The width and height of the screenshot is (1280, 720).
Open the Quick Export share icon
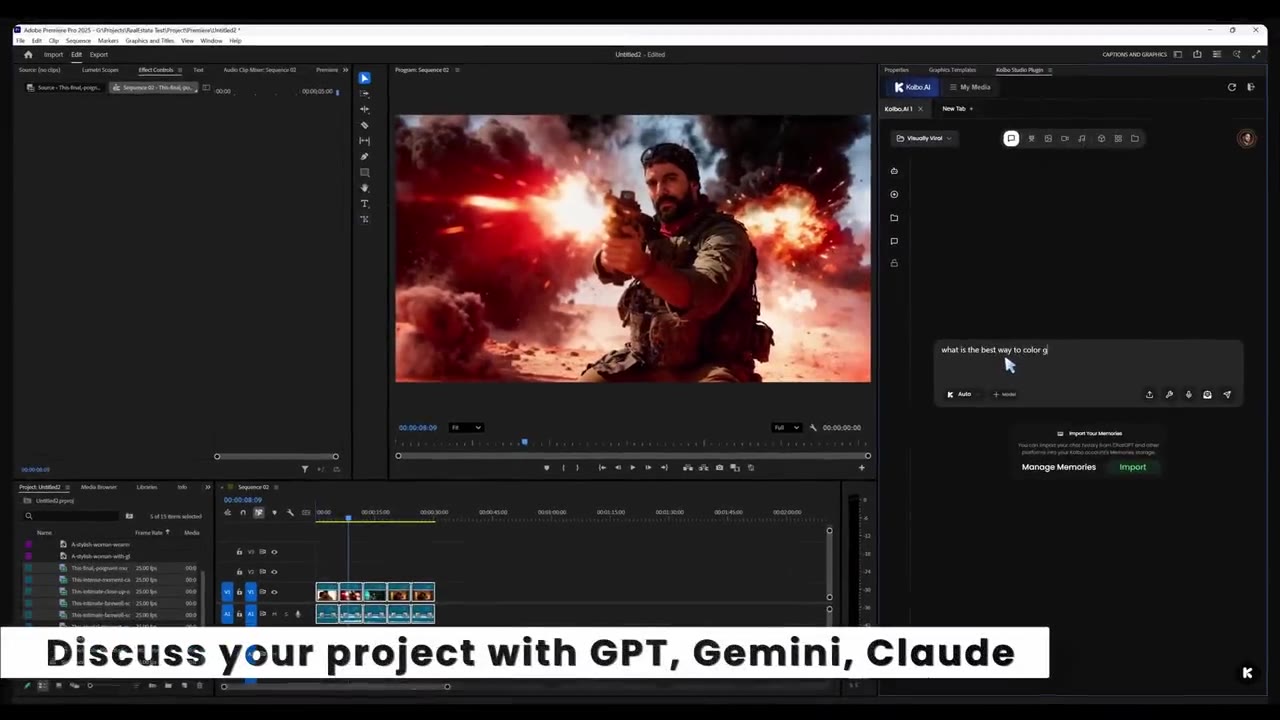pyautogui.click(x=1197, y=54)
